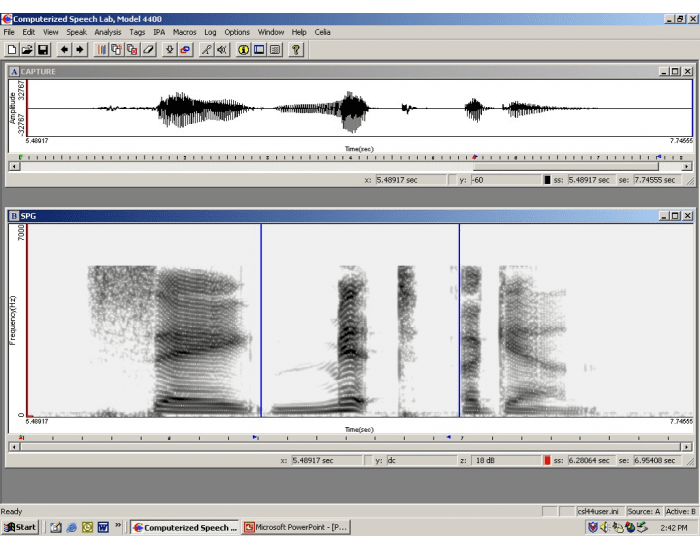The height and width of the screenshot is (550, 700).
Task: Click Word quick launch icon
Action: (103, 527)
